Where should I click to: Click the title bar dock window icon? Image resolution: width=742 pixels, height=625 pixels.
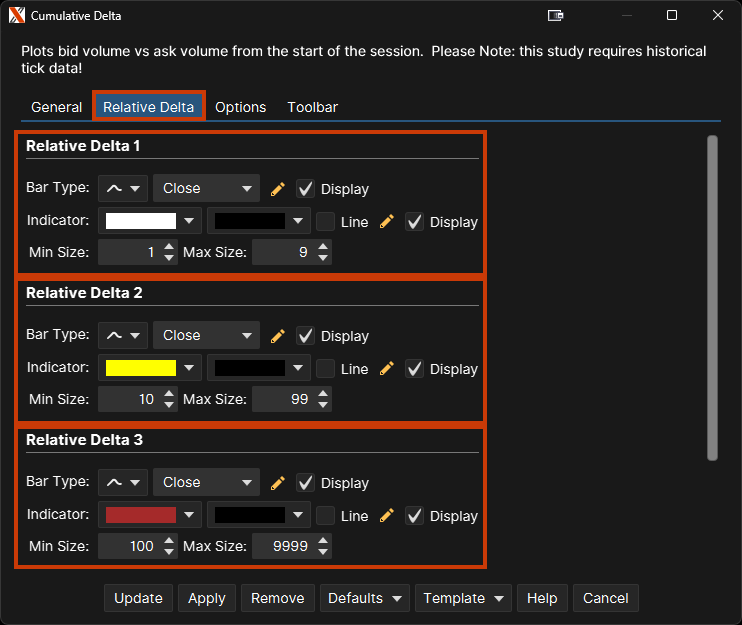tap(556, 16)
